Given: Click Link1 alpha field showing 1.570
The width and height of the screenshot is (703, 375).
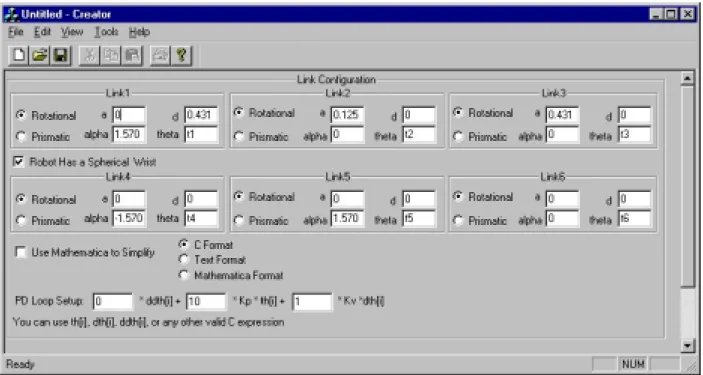Looking at the screenshot, I should pos(129,134).
